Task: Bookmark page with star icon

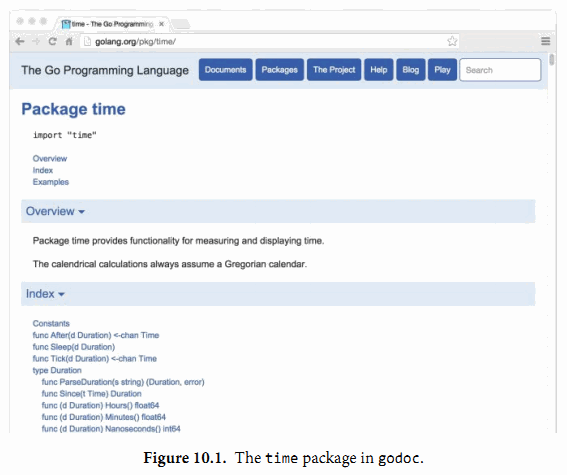Action: tap(452, 41)
